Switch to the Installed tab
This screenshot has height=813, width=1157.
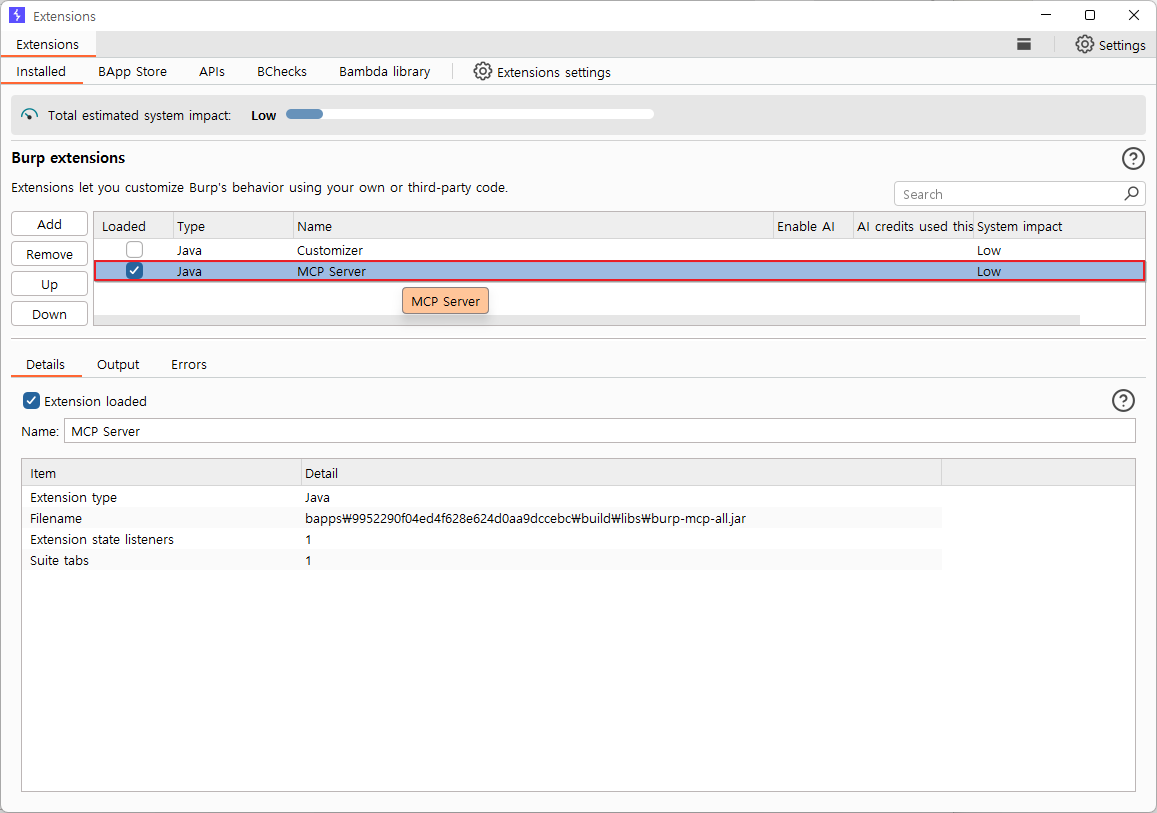[x=41, y=72]
